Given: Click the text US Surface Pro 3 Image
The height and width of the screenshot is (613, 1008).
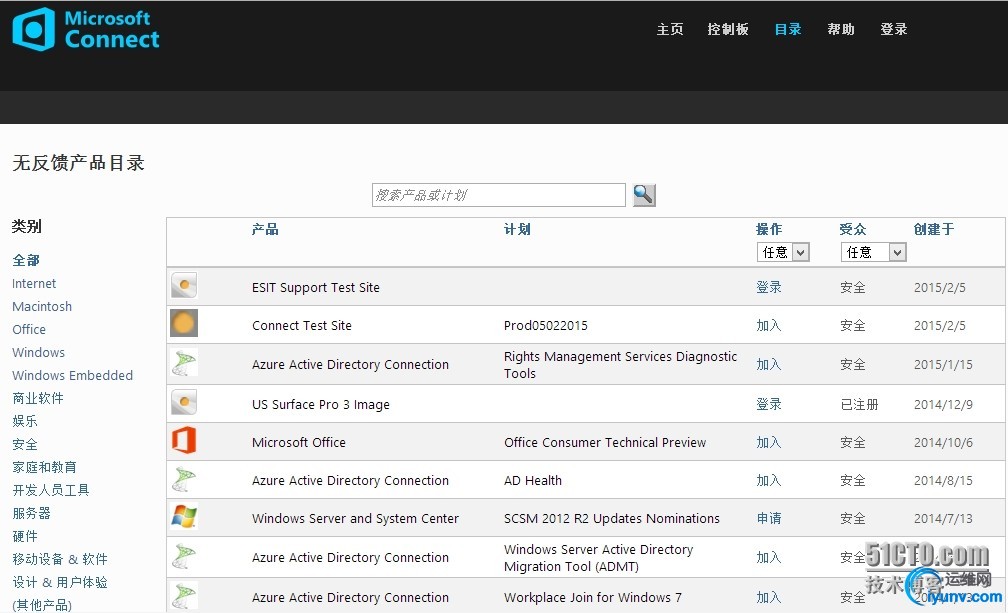Looking at the screenshot, I should point(321,404).
